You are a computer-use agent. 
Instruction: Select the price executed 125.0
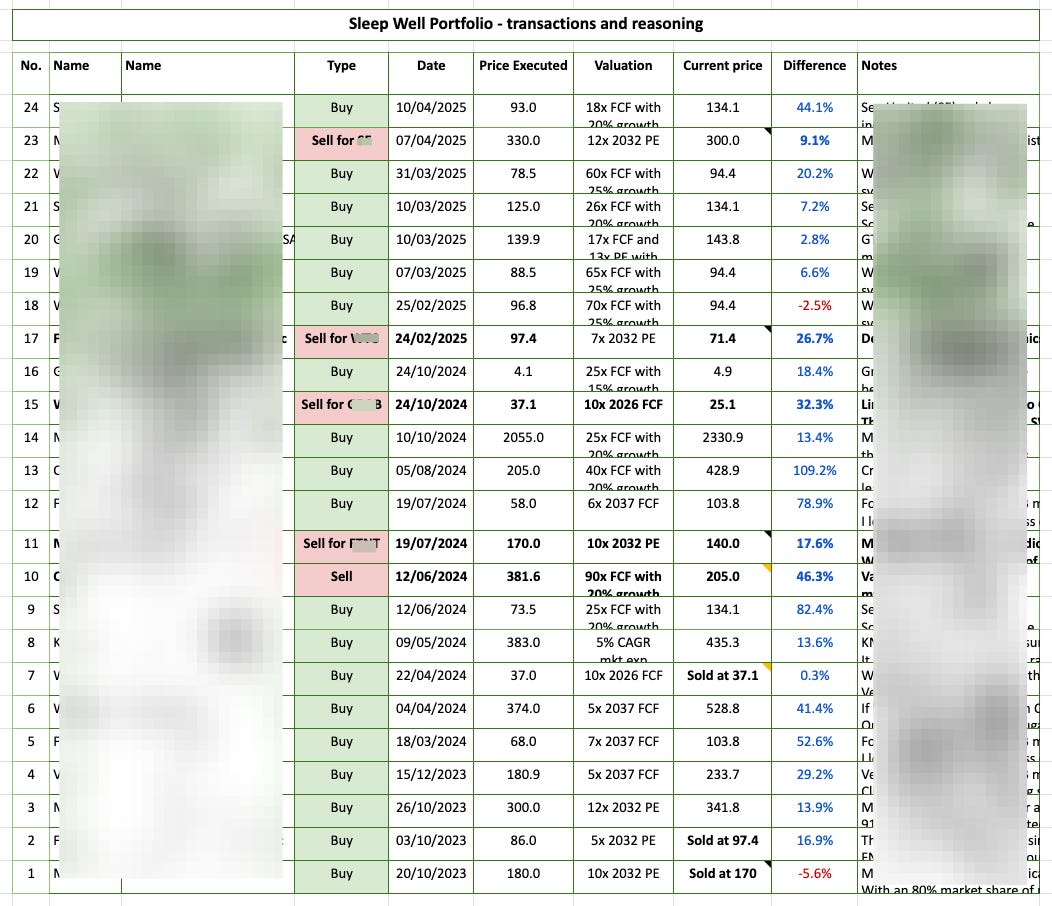coord(523,209)
